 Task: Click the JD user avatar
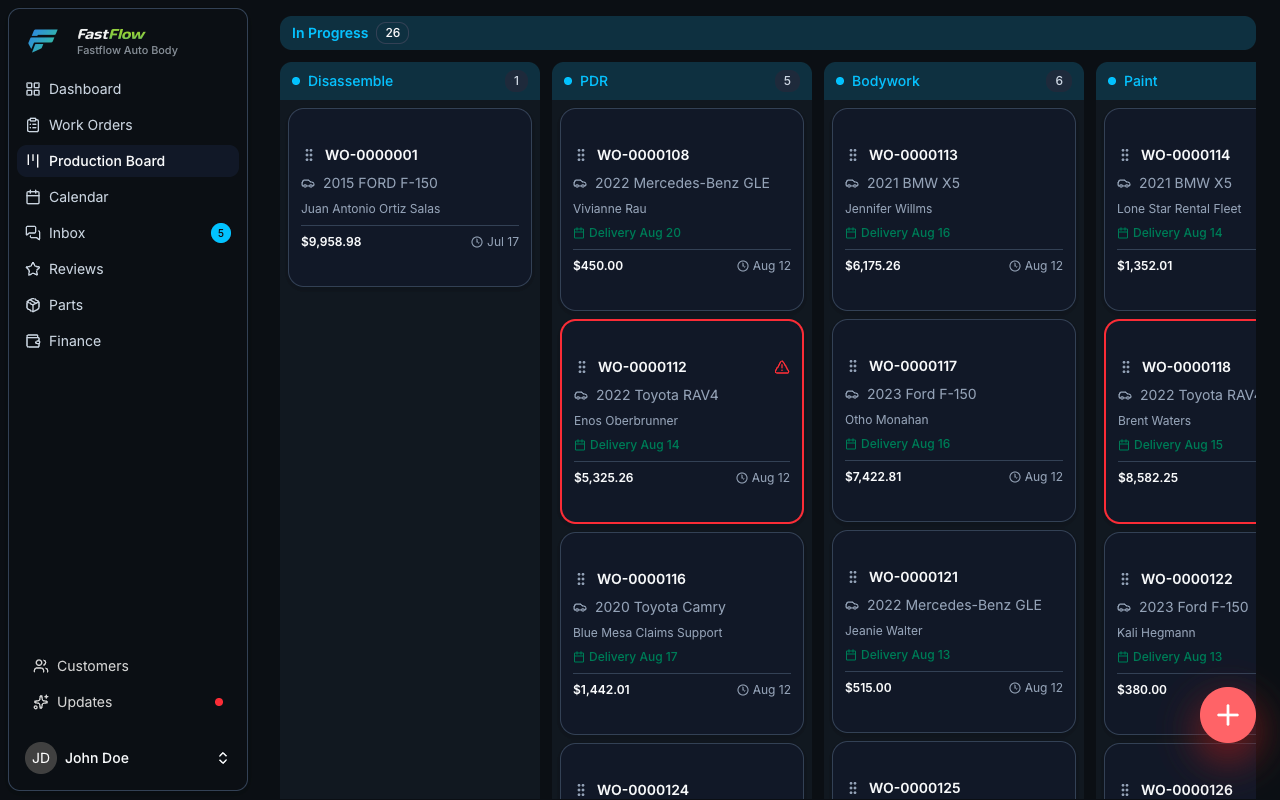pyautogui.click(x=41, y=758)
